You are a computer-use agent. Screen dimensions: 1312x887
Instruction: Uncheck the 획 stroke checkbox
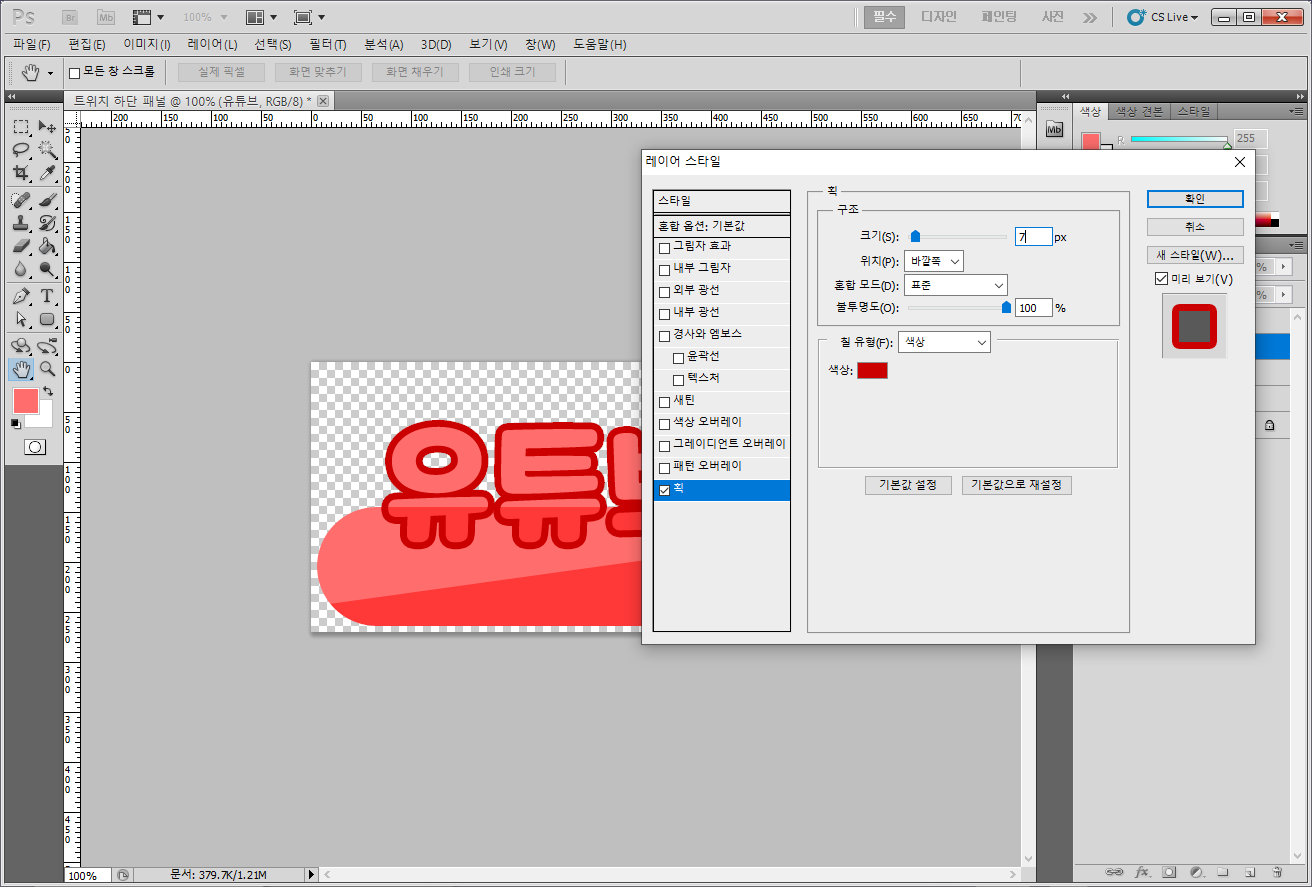pyautogui.click(x=664, y=490)
